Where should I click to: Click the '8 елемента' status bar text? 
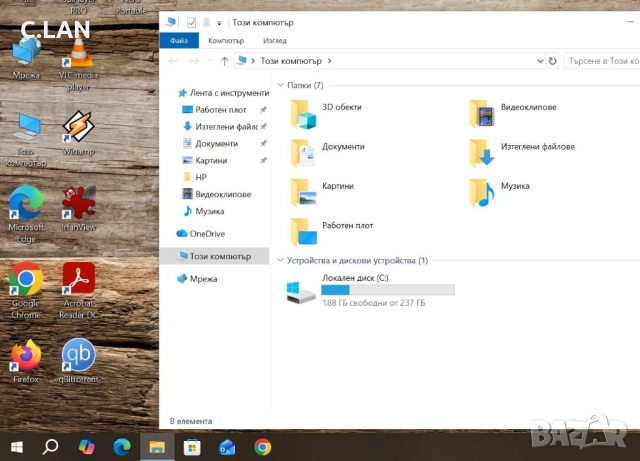point(191,421)
